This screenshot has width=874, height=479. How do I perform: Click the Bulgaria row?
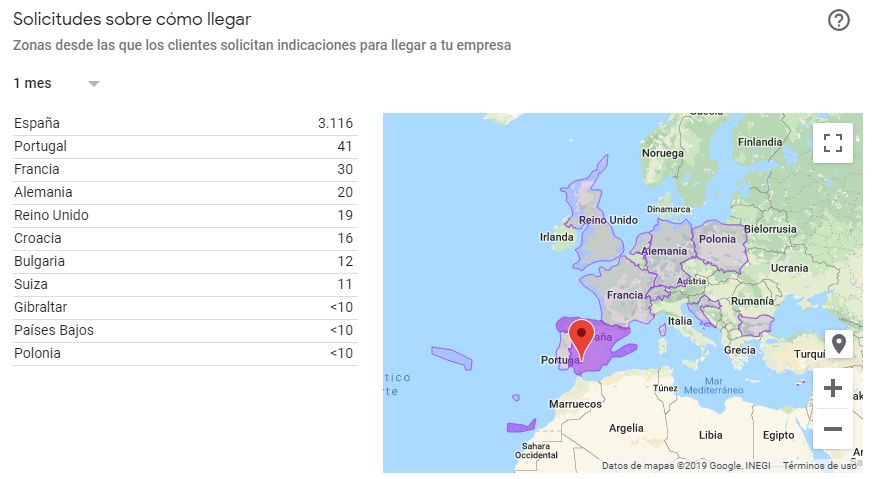184,261
